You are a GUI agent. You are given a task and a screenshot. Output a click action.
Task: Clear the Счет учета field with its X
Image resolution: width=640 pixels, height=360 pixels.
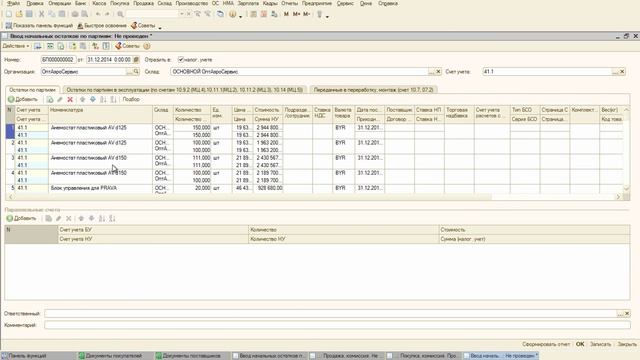click(x=622, y=71)
